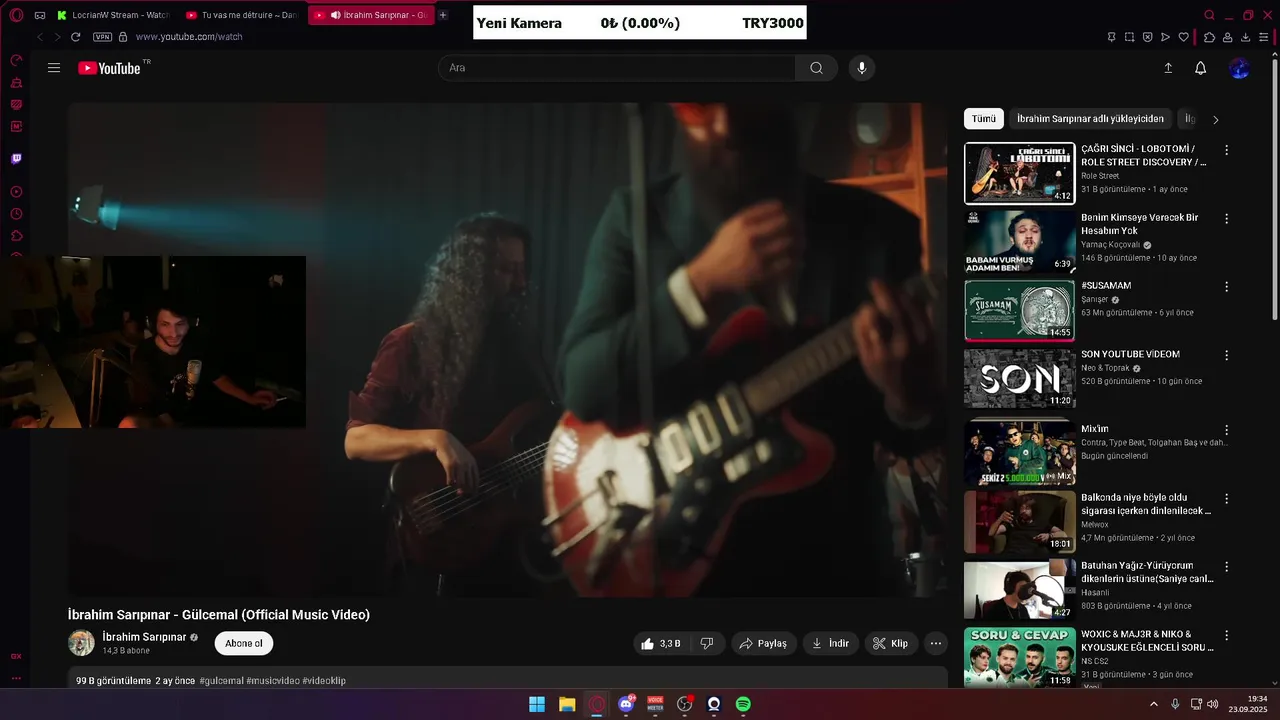Open the sidebar player icon

16,192
